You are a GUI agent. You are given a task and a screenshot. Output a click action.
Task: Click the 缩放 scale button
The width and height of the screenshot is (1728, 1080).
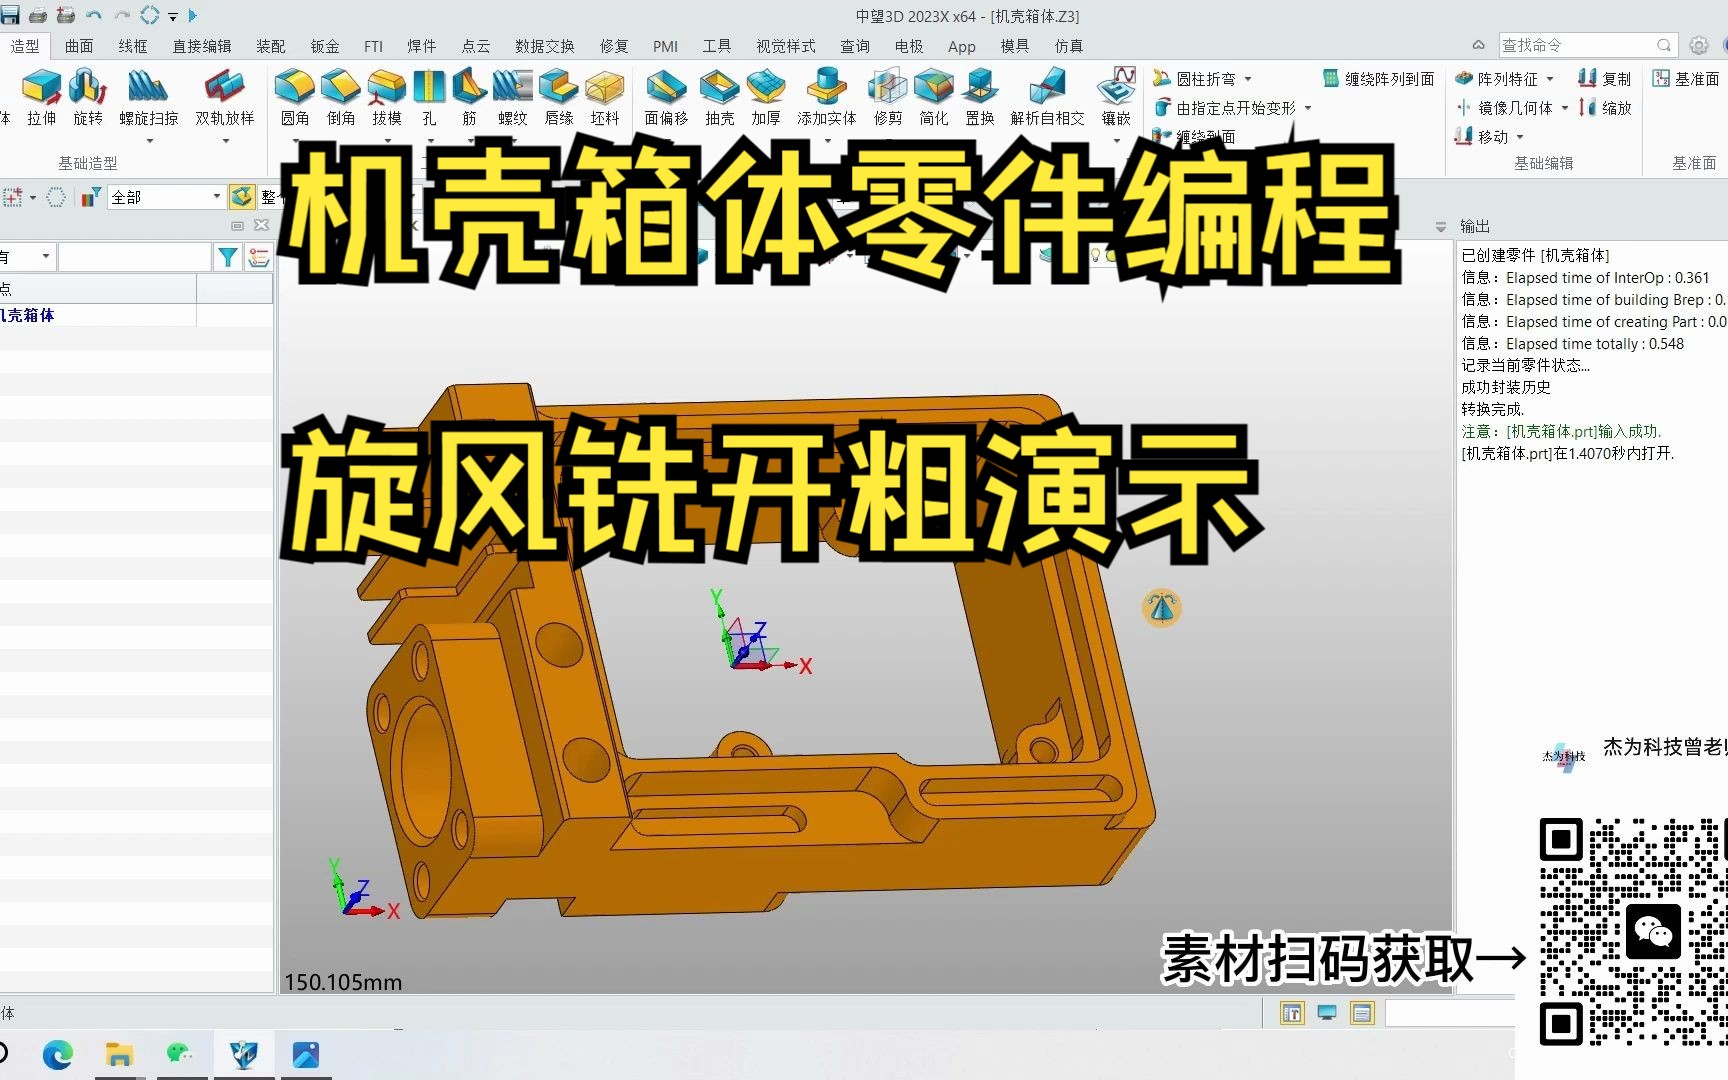click(x=1604, y=108)
